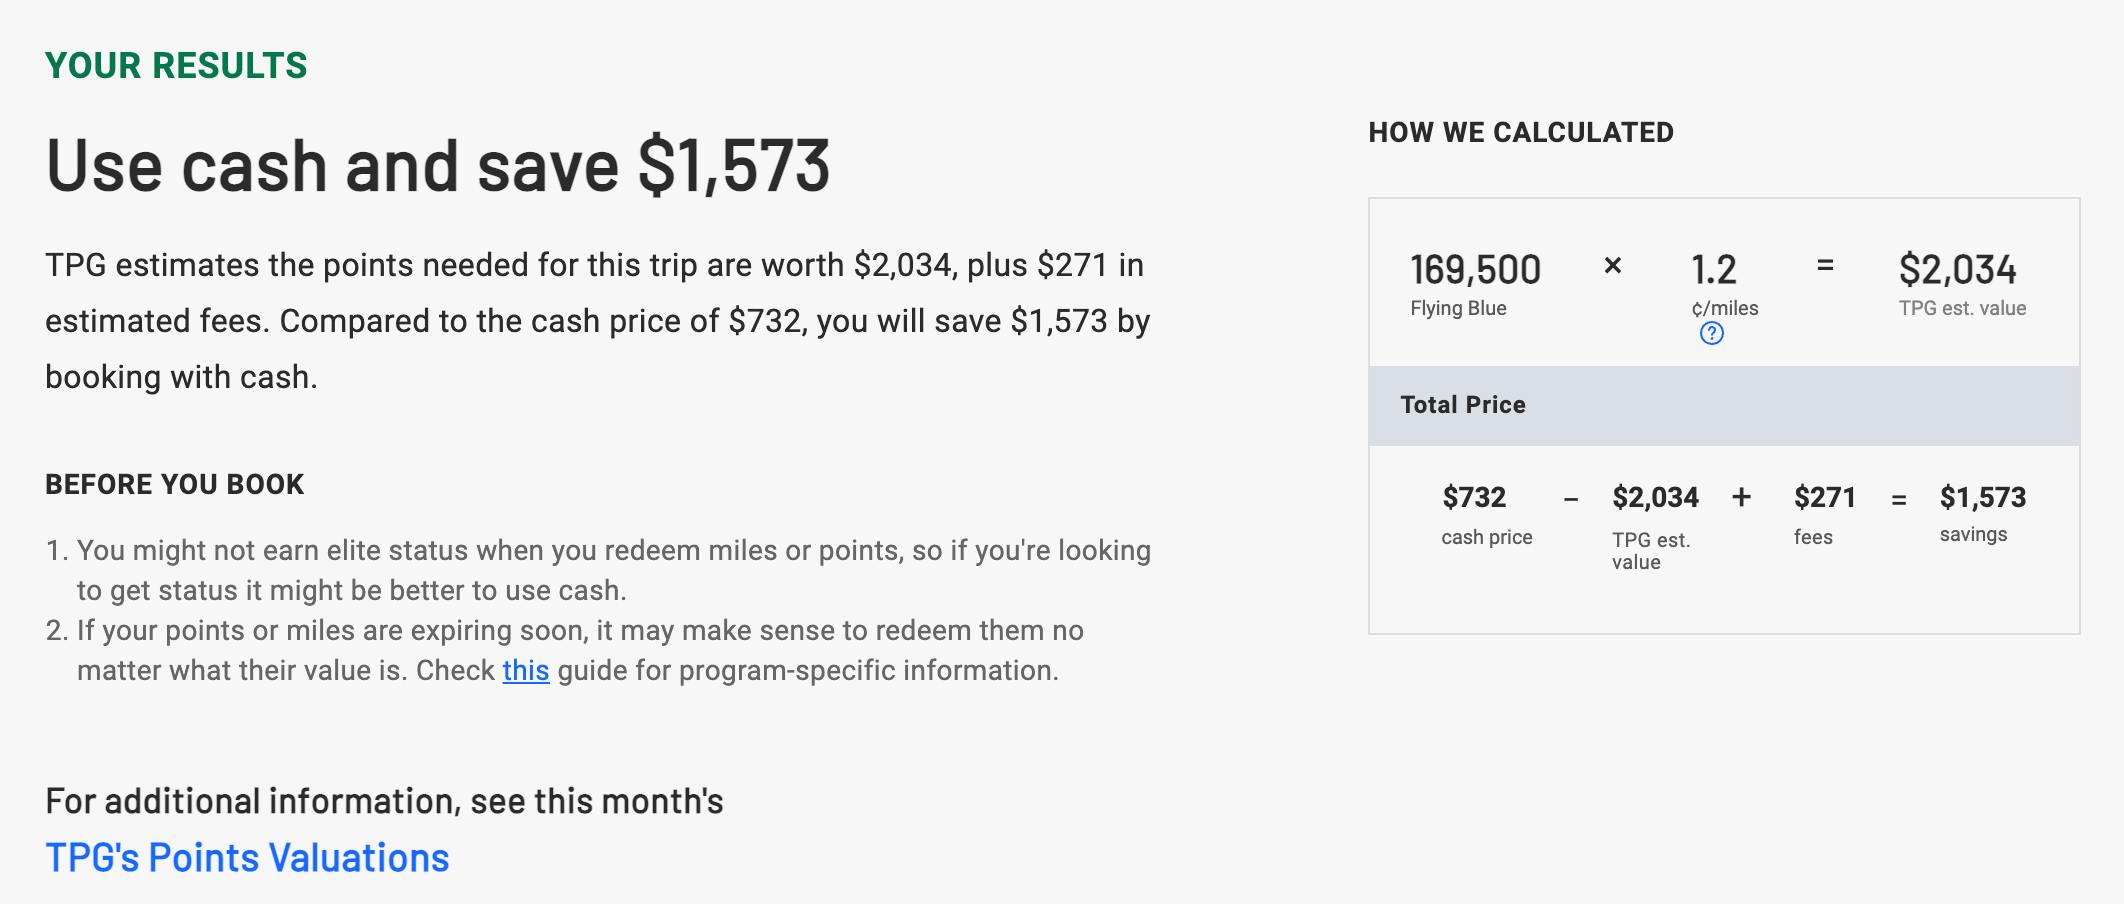Click the $732 cash price amount
Screen dimensions: 2124x904
(x=1474, y=497)
